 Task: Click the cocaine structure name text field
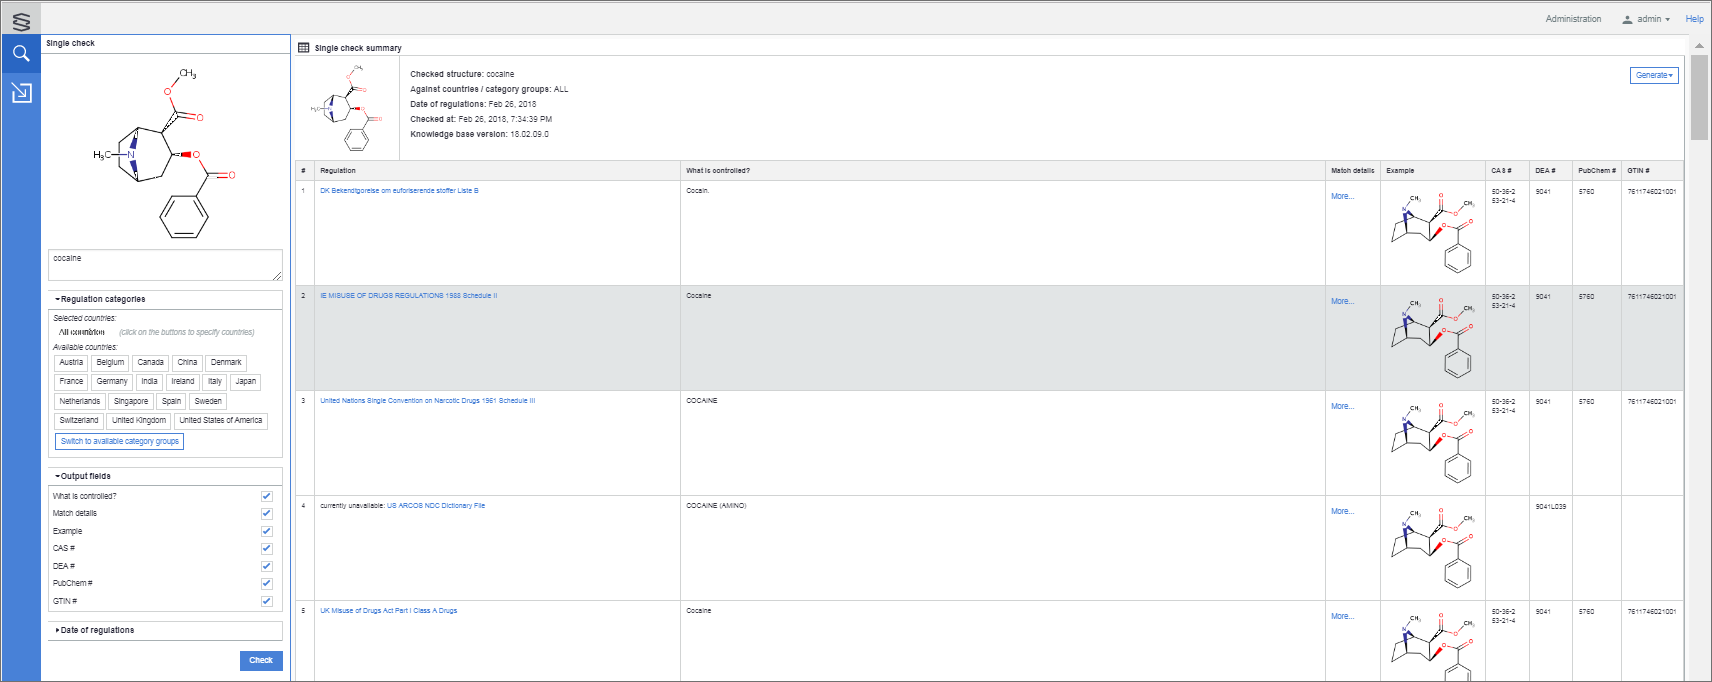click(x=165, y=264)
